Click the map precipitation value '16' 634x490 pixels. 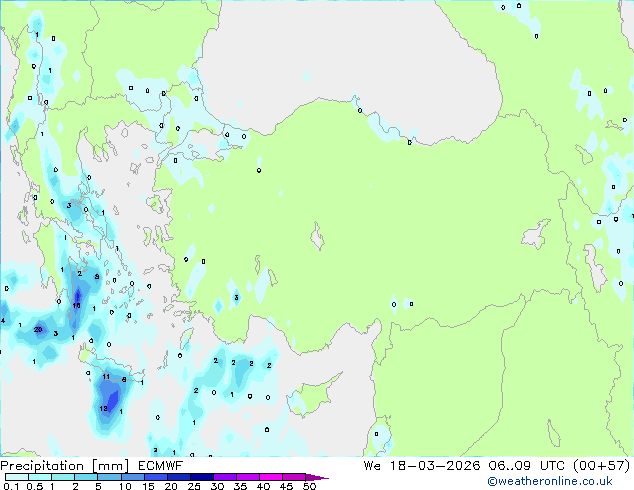(x=76, y=306)
